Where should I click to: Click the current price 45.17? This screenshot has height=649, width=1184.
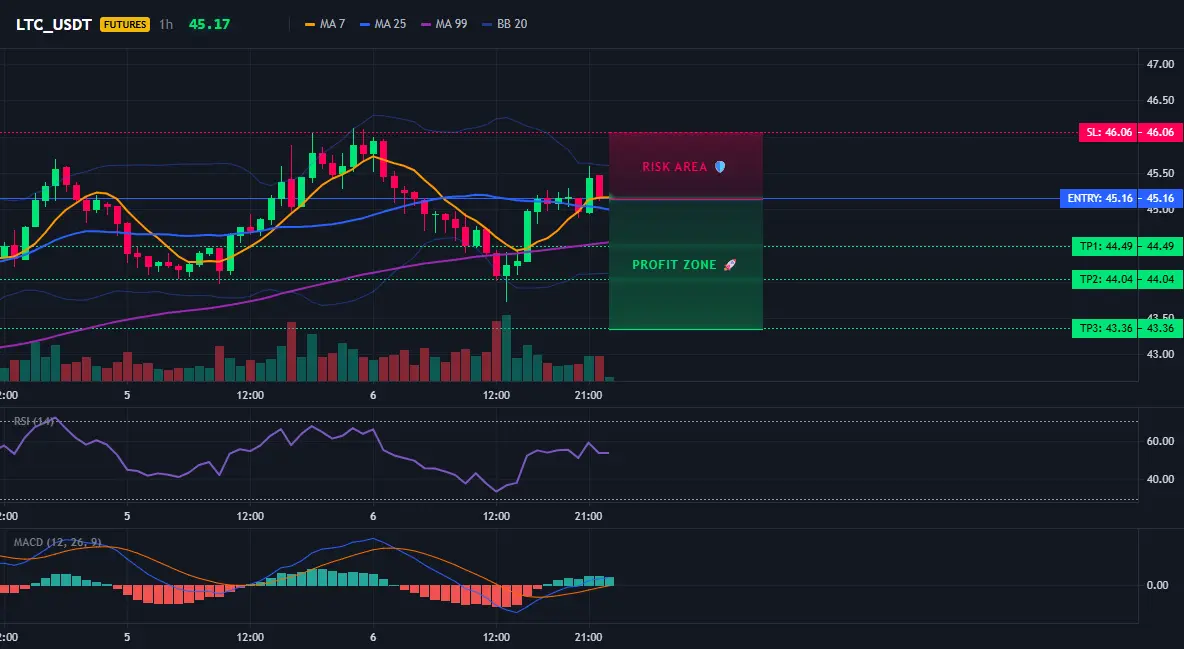(209, 24)
